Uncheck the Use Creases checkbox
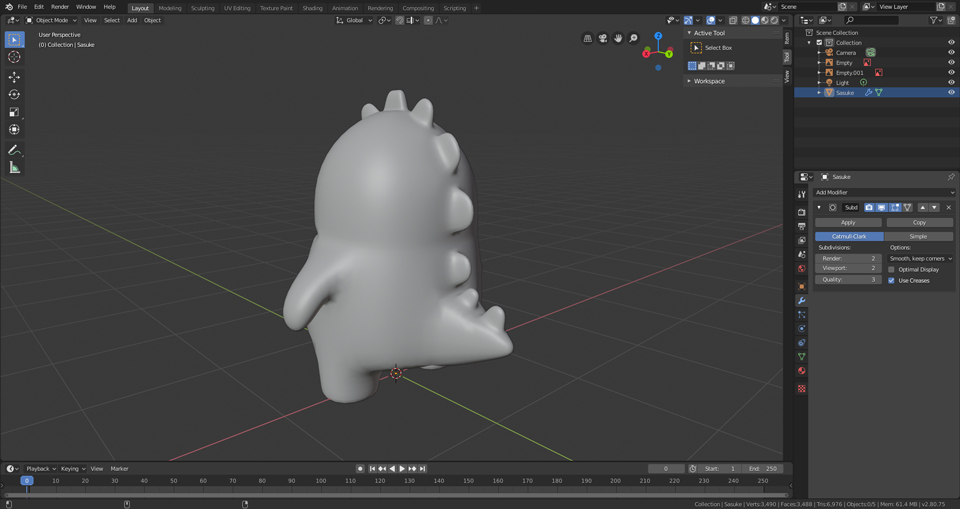 [891, 281]
